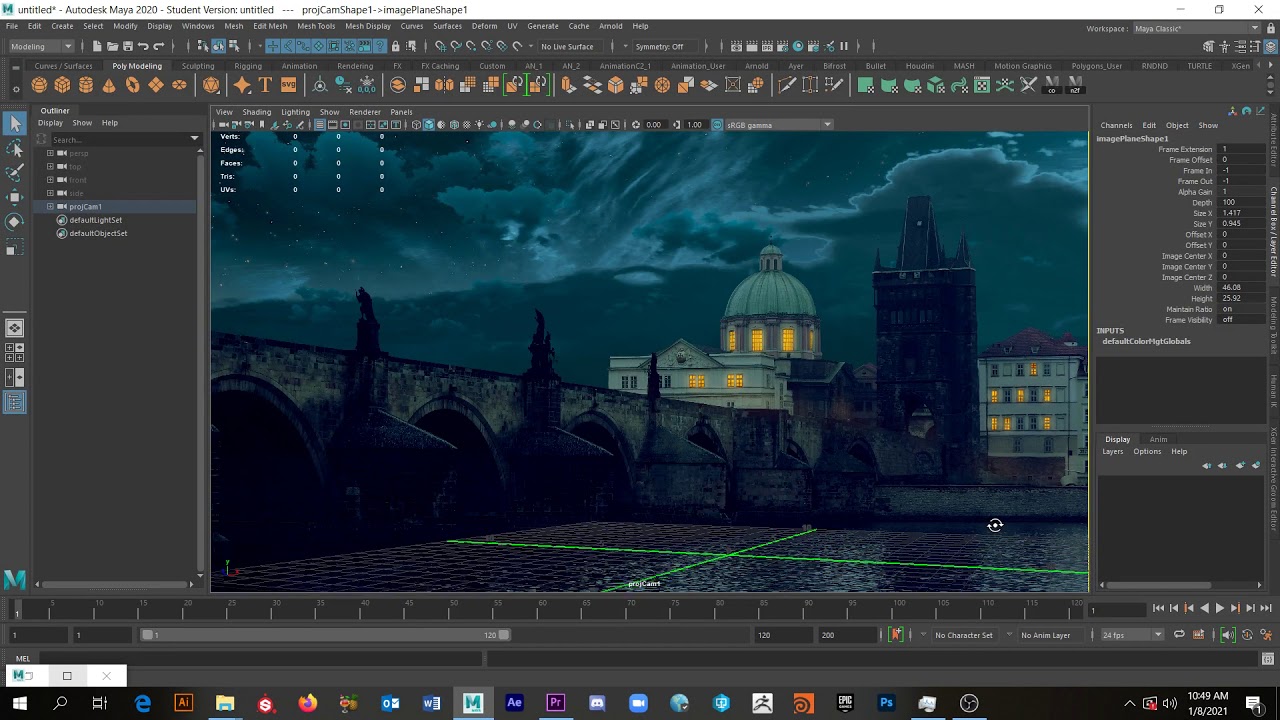Click the Depth value field showing 100

coord(1241,203)
